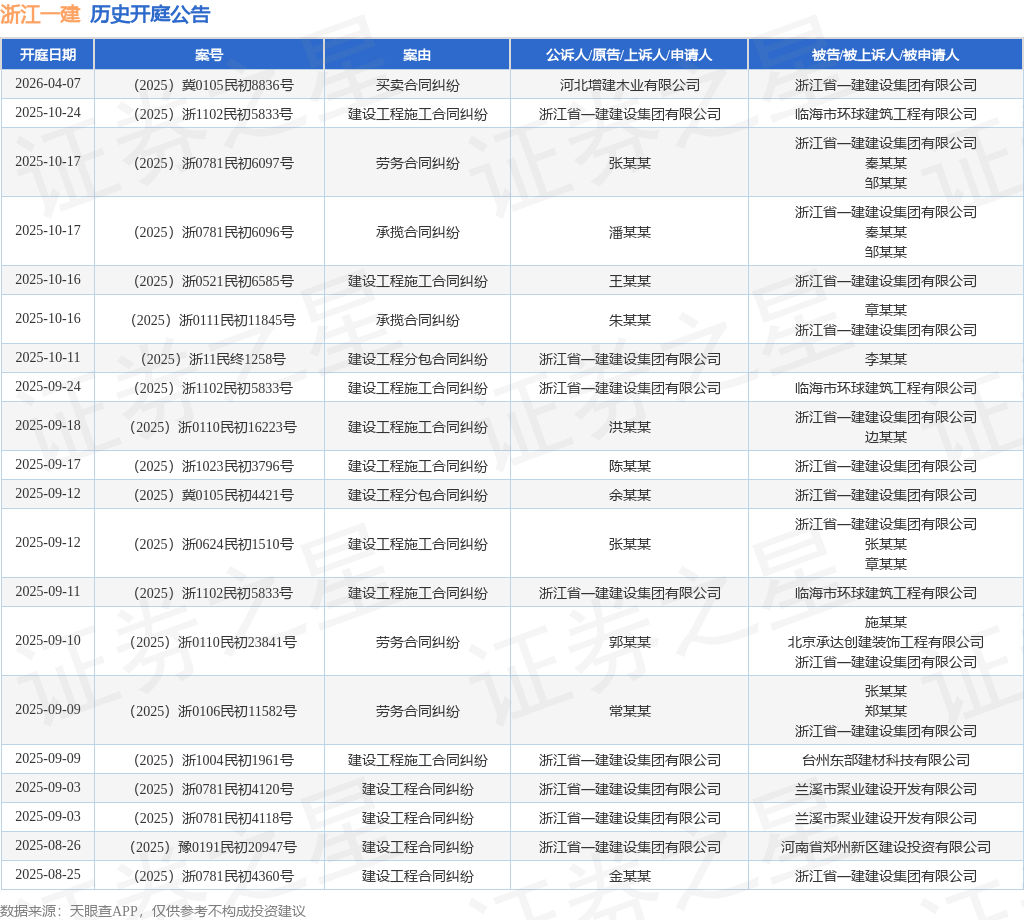Click plaintiff 潘某某

[x=630, y=232]
